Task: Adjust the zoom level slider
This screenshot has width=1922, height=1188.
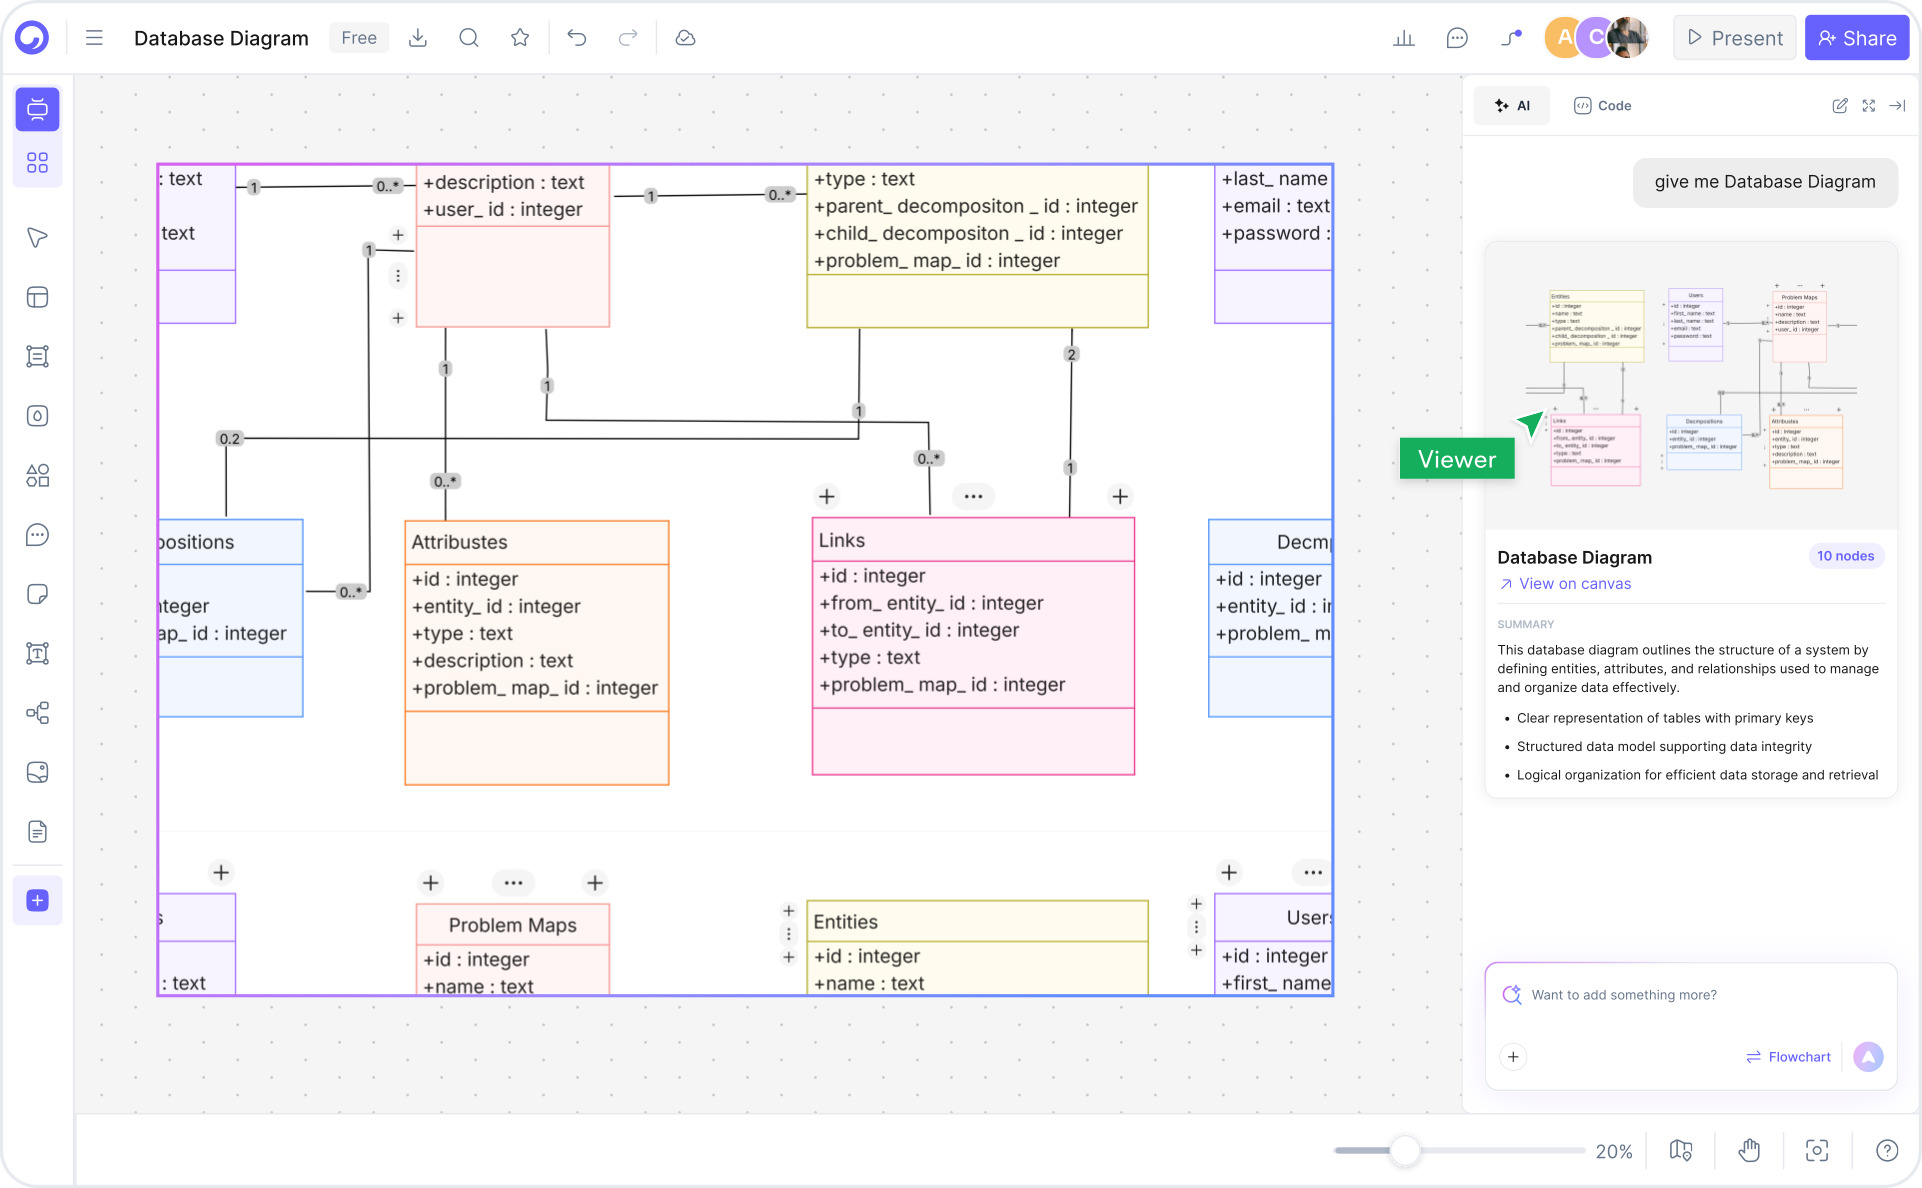Action: pos(1405,1151)
